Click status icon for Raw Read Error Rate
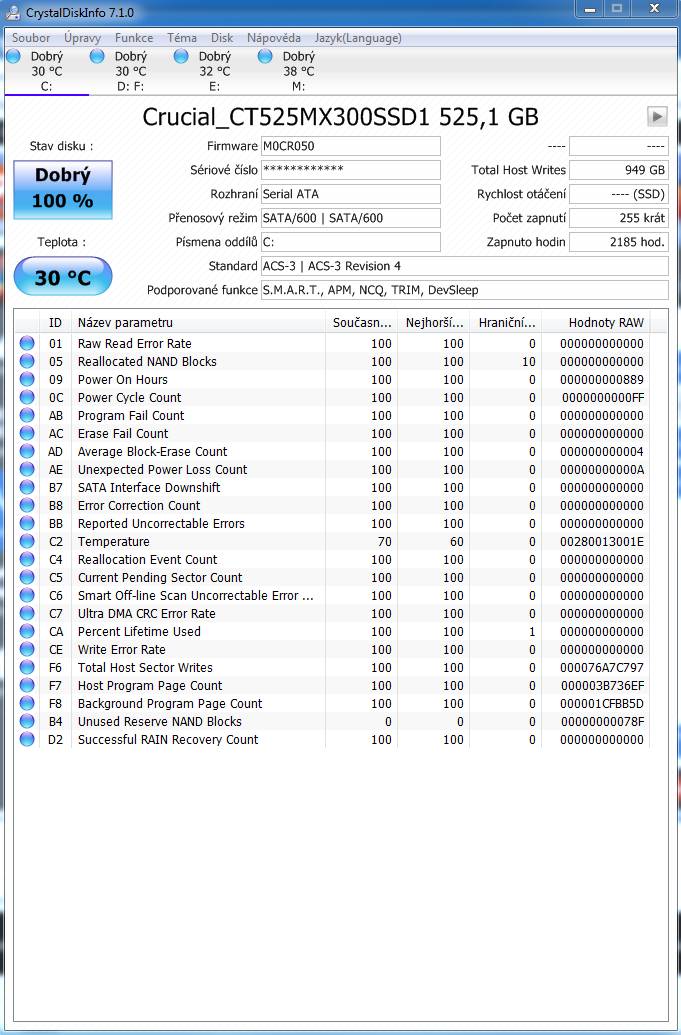 click(x=27, y=343)
